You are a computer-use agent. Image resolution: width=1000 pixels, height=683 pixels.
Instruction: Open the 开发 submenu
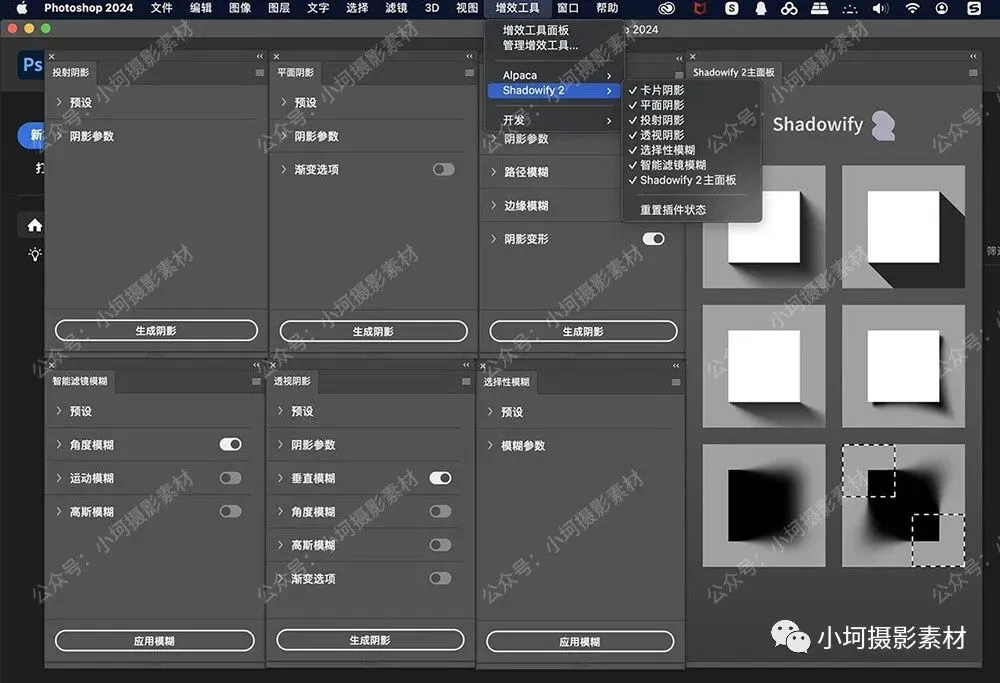(554, 120)
